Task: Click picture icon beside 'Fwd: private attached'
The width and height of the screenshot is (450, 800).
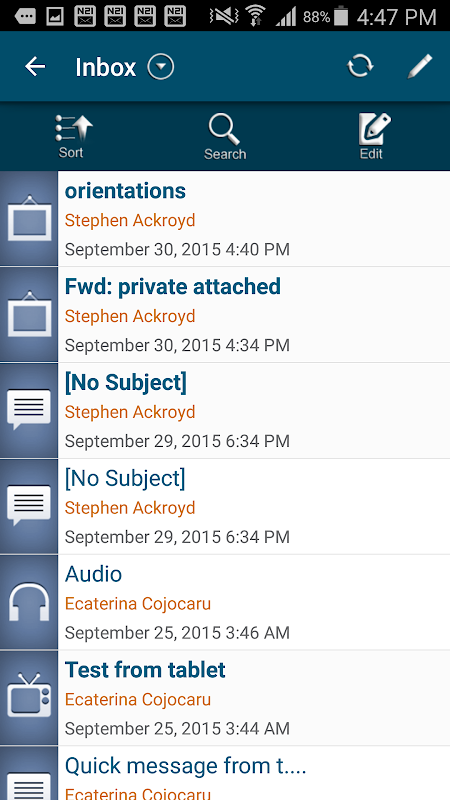Action: tap(29, 314)
